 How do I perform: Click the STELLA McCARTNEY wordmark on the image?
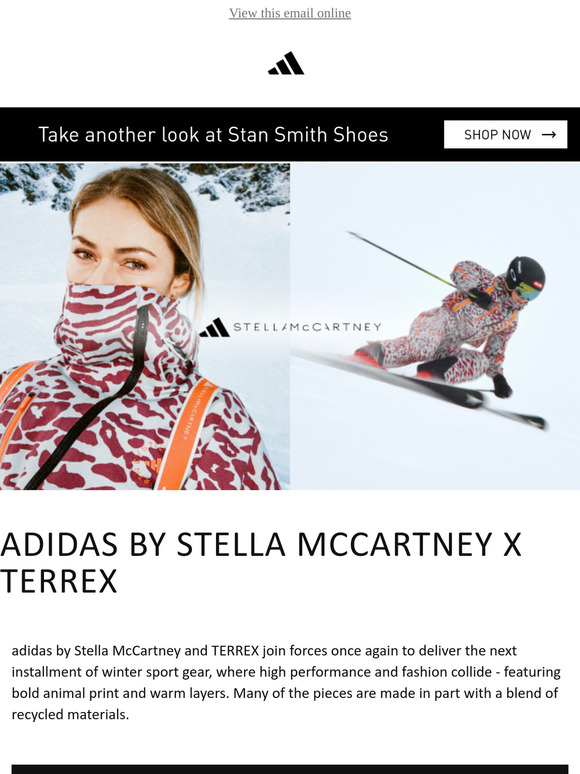[308, 327]
